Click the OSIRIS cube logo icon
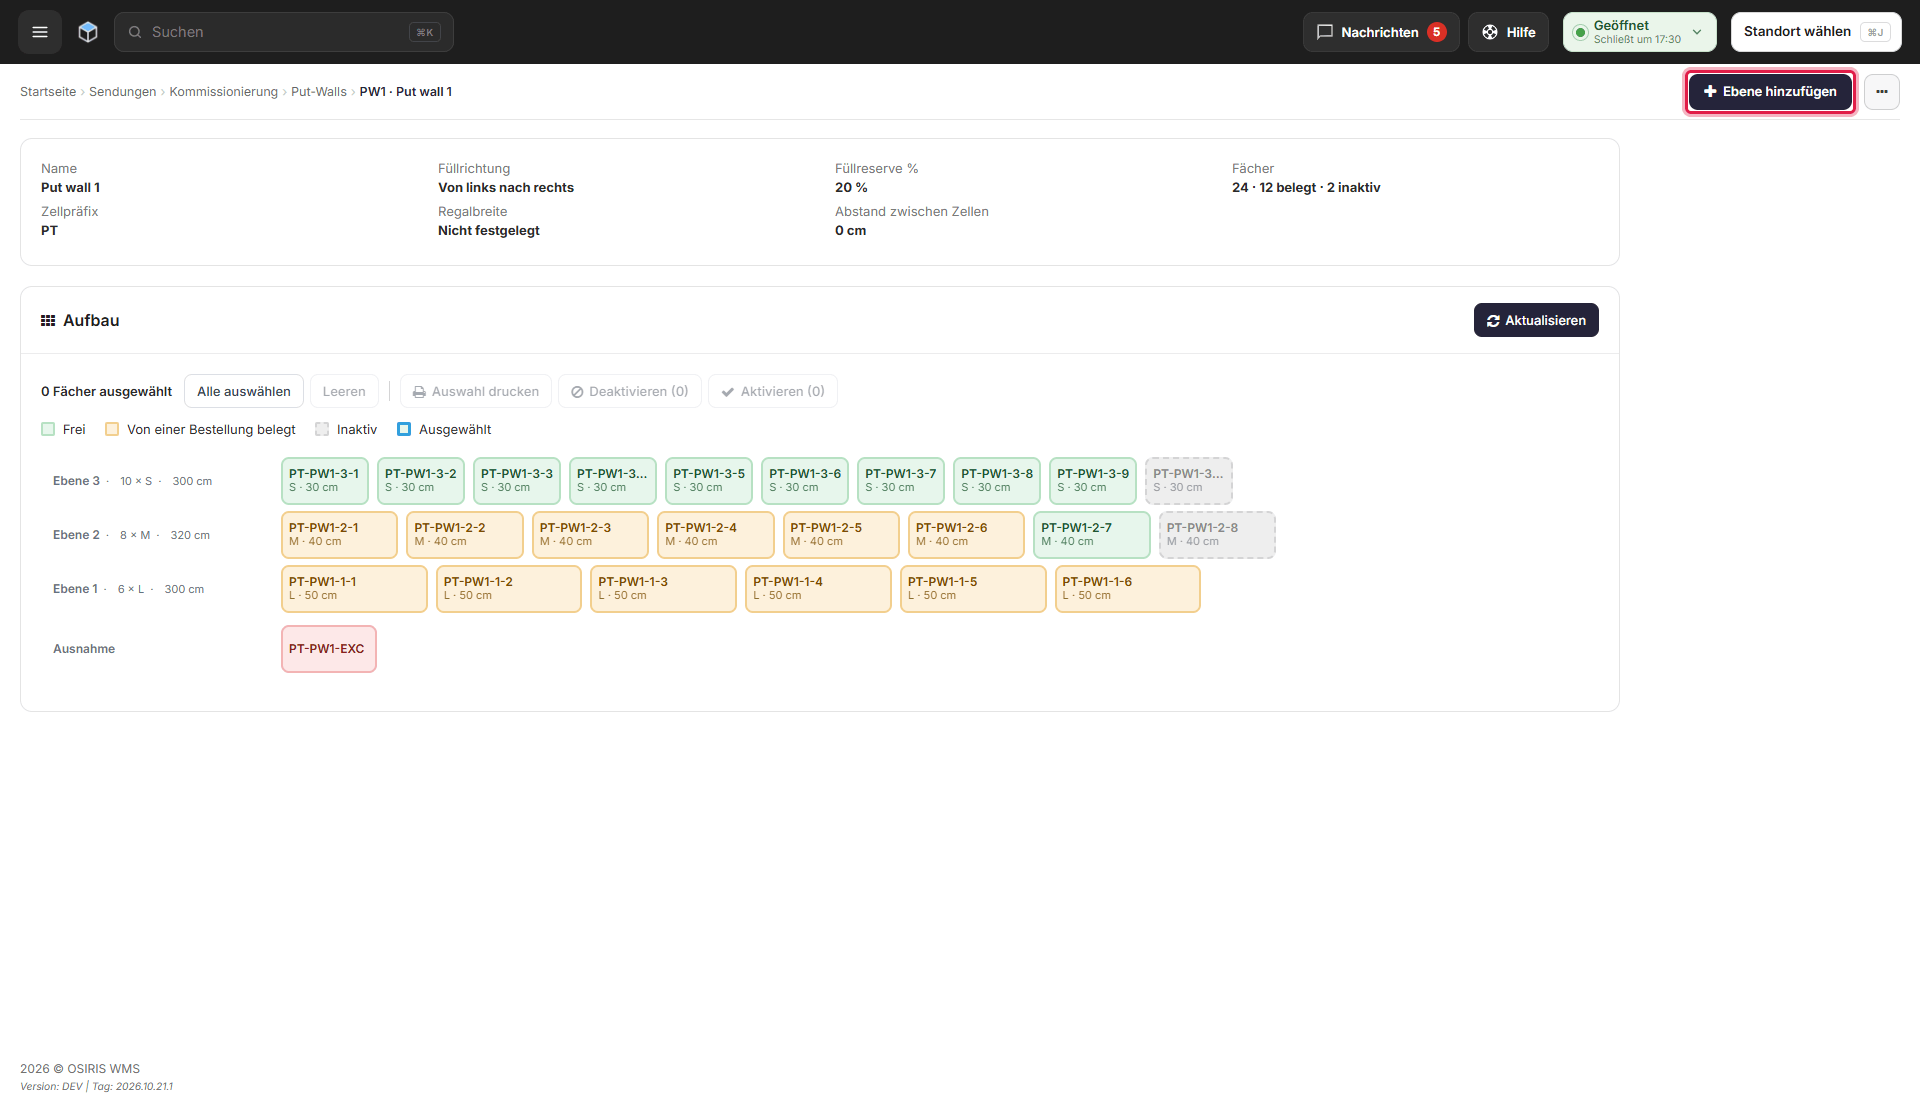 (88, 32)
